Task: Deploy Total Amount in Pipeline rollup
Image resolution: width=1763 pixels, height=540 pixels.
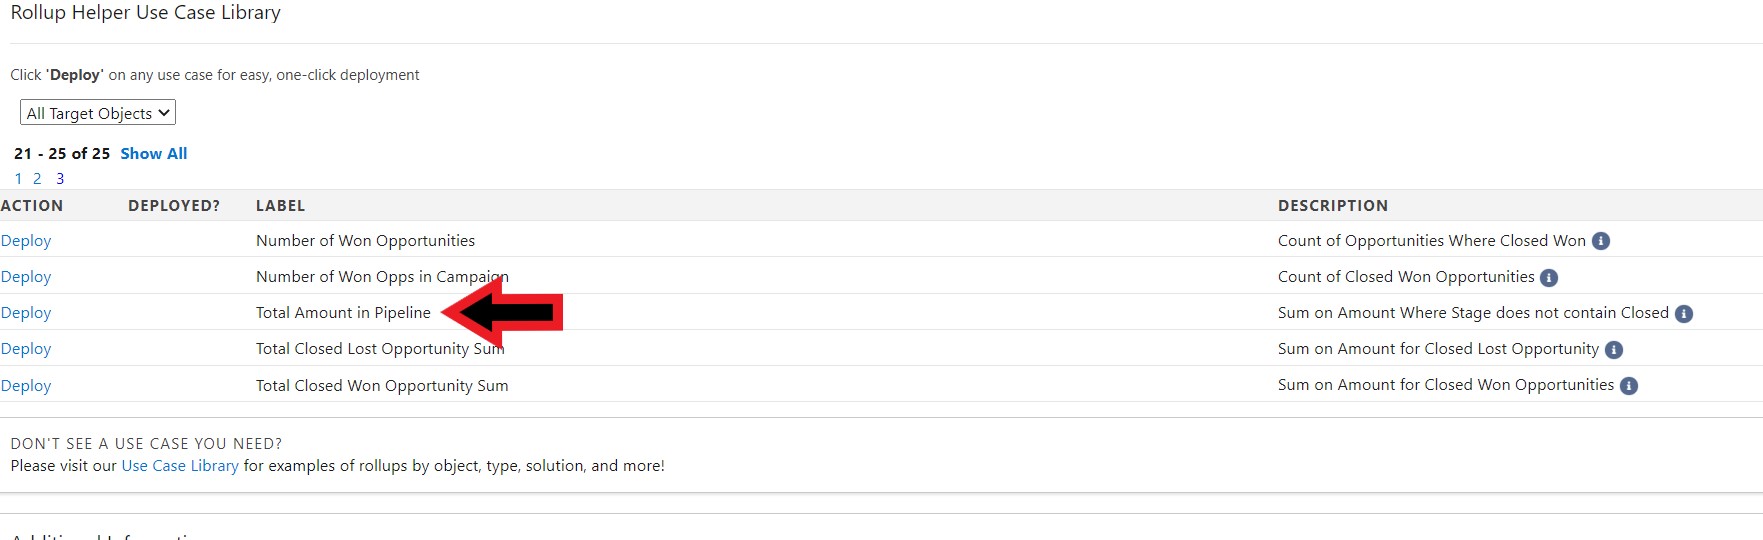Action: 26,313
